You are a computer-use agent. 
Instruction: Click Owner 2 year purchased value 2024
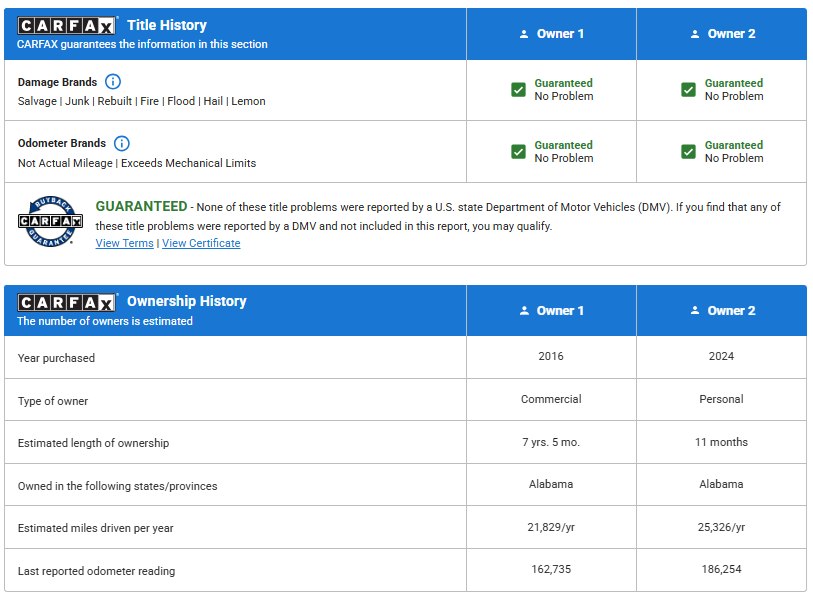tap(721, 356)
